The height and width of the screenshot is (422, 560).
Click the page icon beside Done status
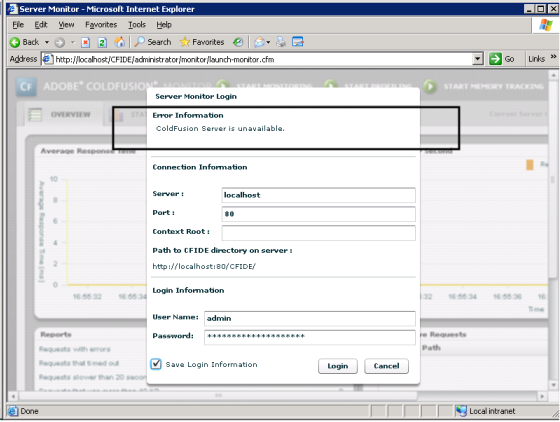pos(13,411)
